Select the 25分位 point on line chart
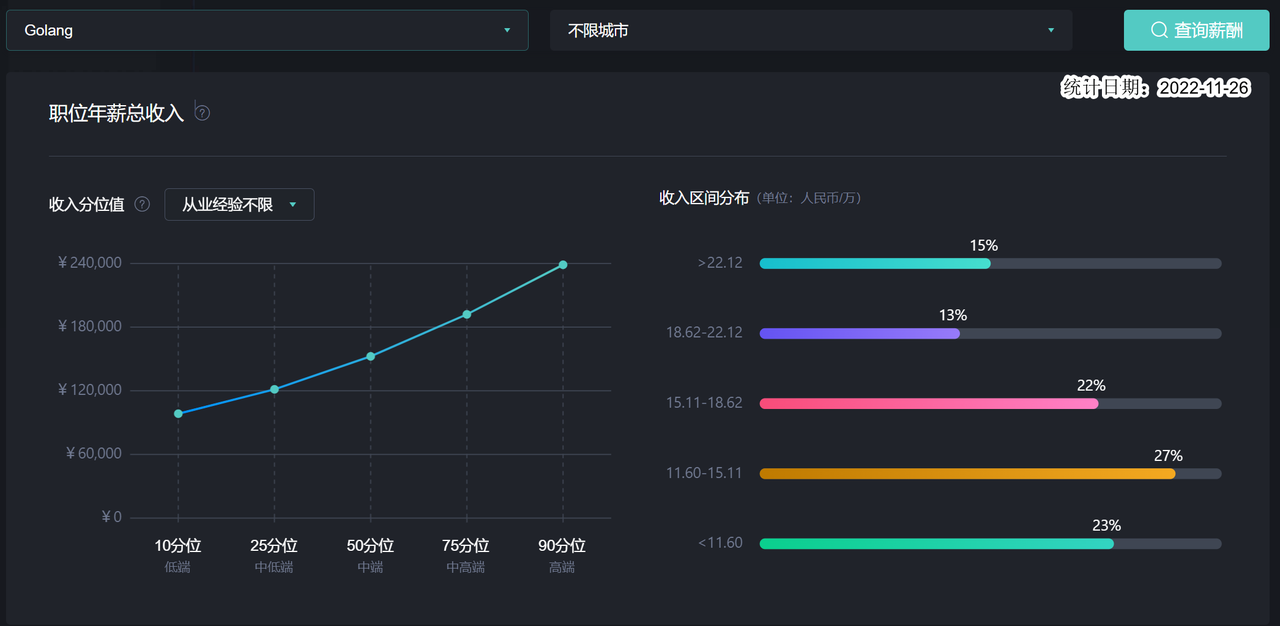Viewport: 1280px width, 626px height. (x=274, y=389)
